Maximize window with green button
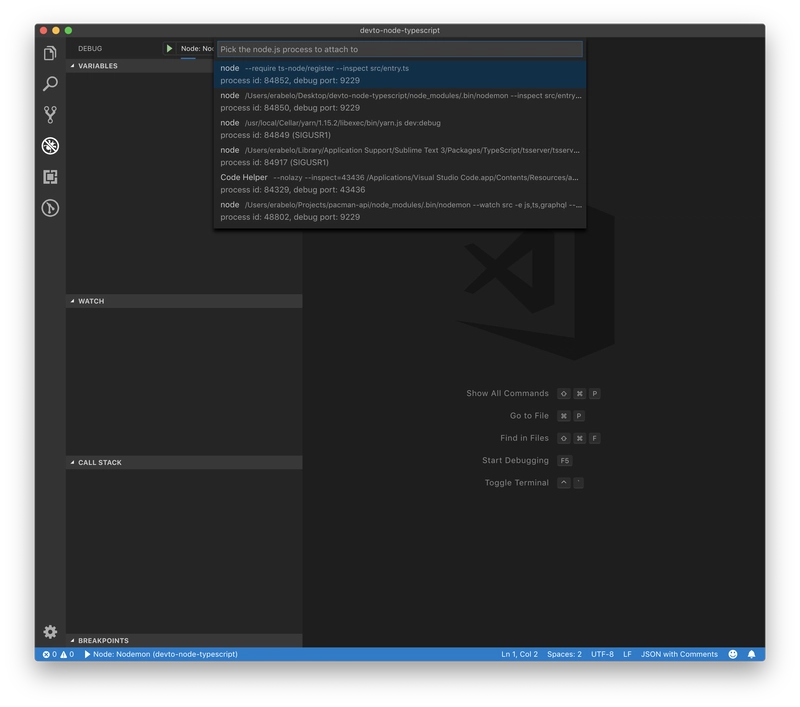The image size is (800, 707). [68, 30]
